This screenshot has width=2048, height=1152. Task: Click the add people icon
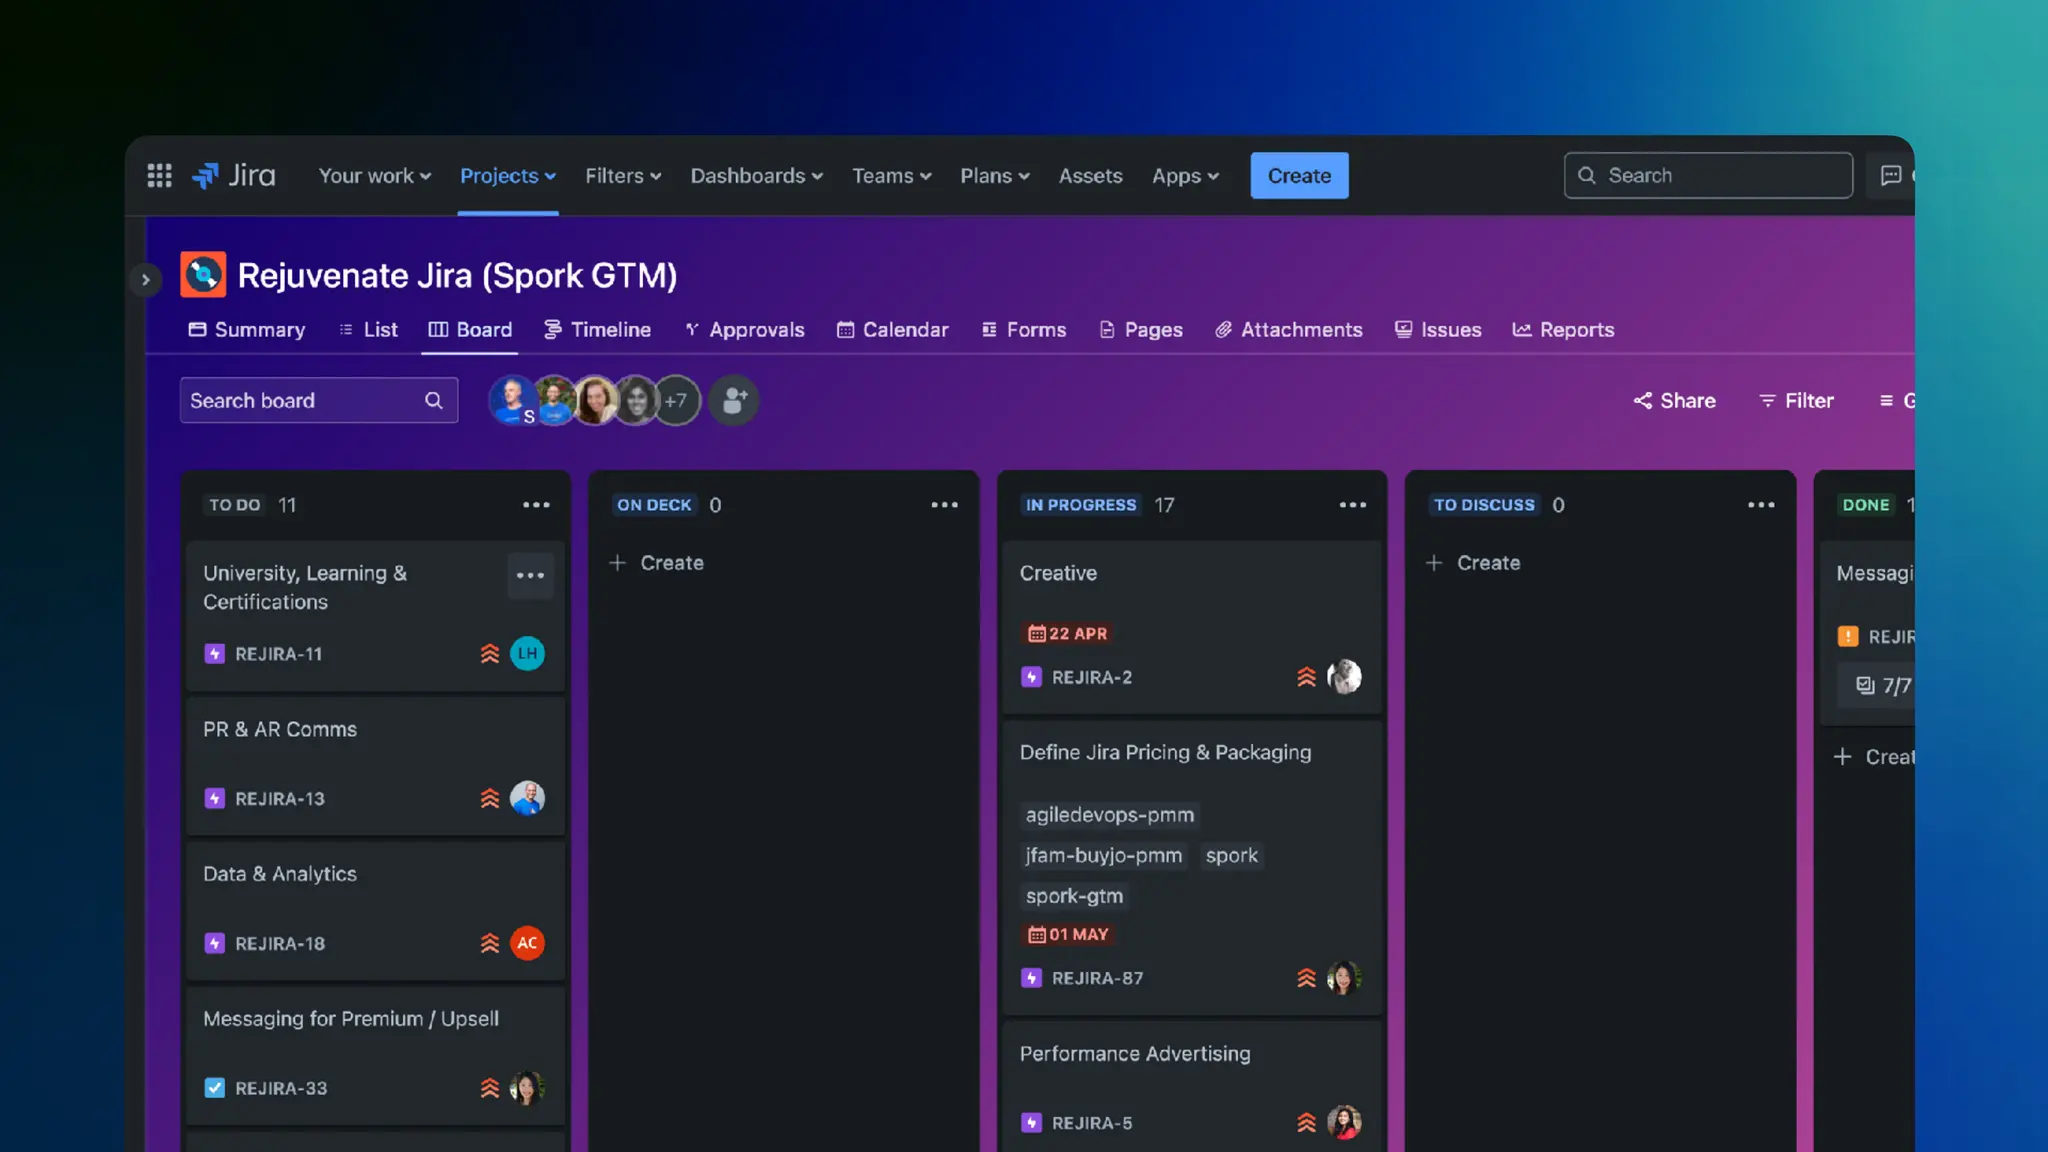pyautogui.click(x=734, y=401)
